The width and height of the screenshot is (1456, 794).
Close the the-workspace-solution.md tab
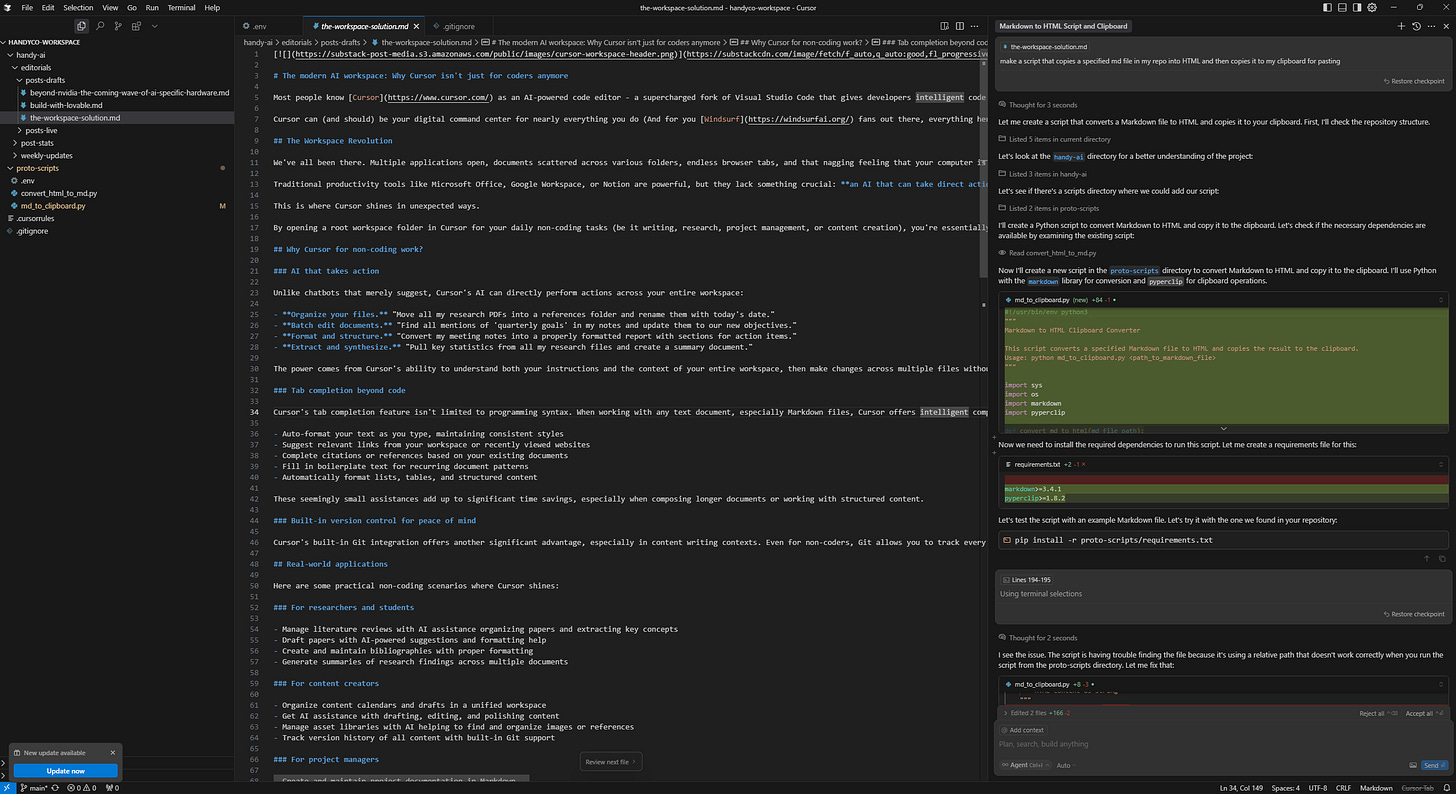tap(416, 26)
